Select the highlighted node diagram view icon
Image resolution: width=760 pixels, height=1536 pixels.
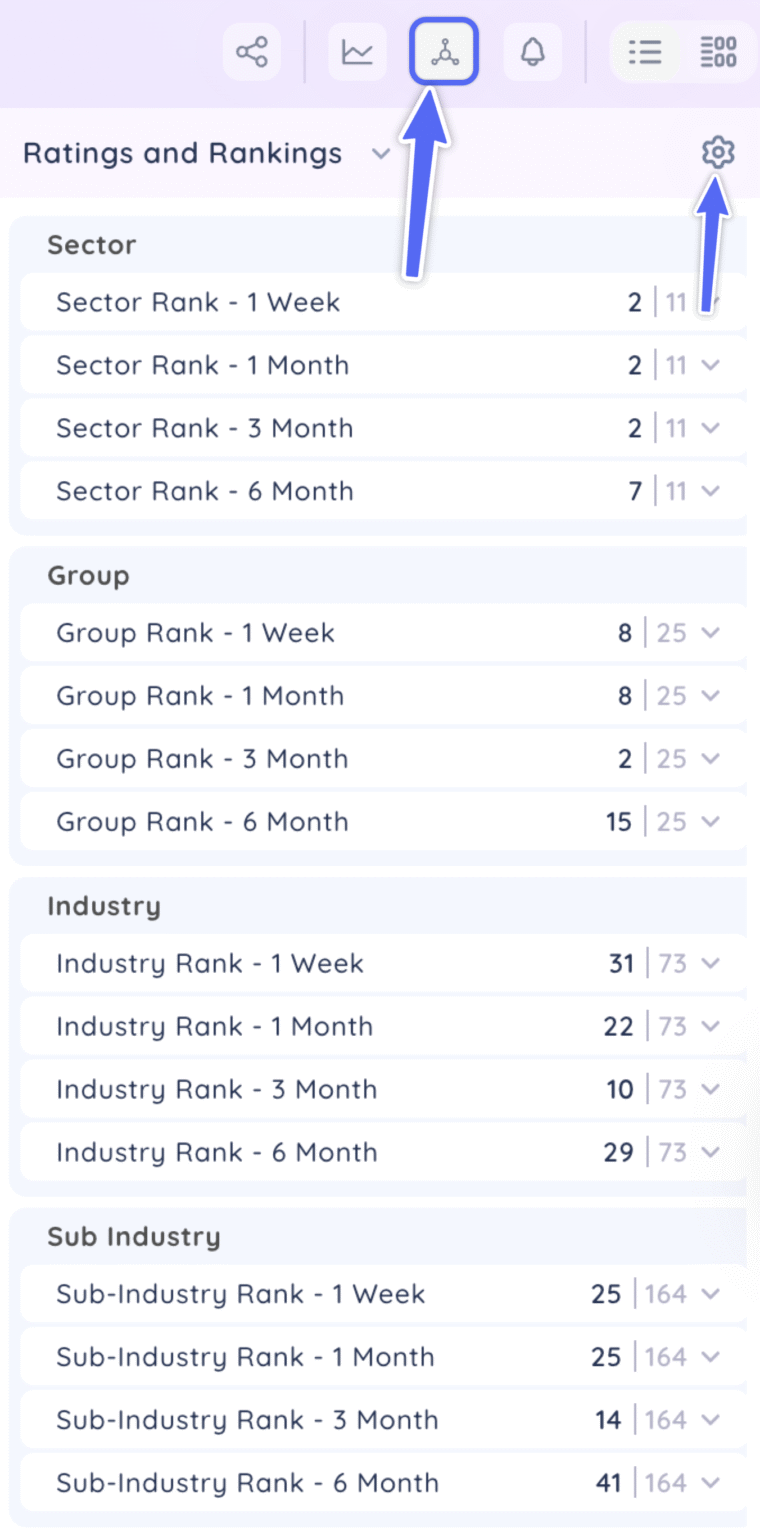coord(444,52)
